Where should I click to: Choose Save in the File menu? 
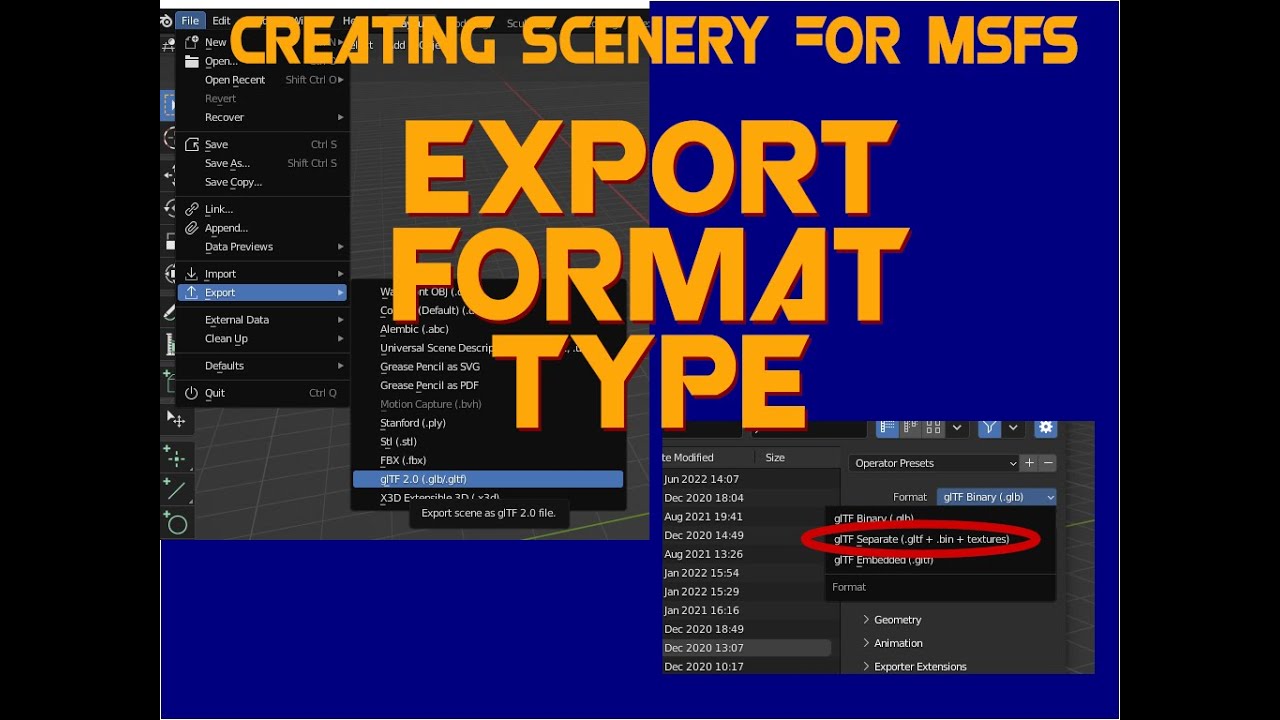coord(264,144)
